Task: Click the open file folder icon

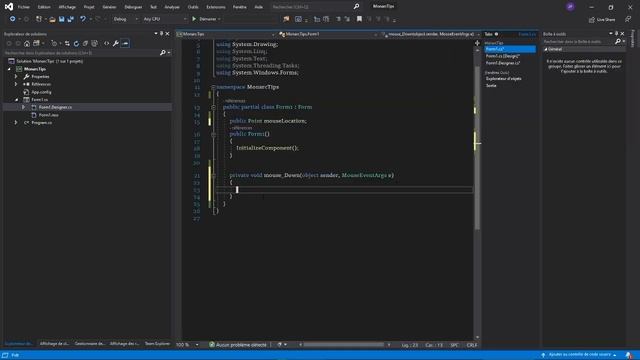Action: coord(52,19)
